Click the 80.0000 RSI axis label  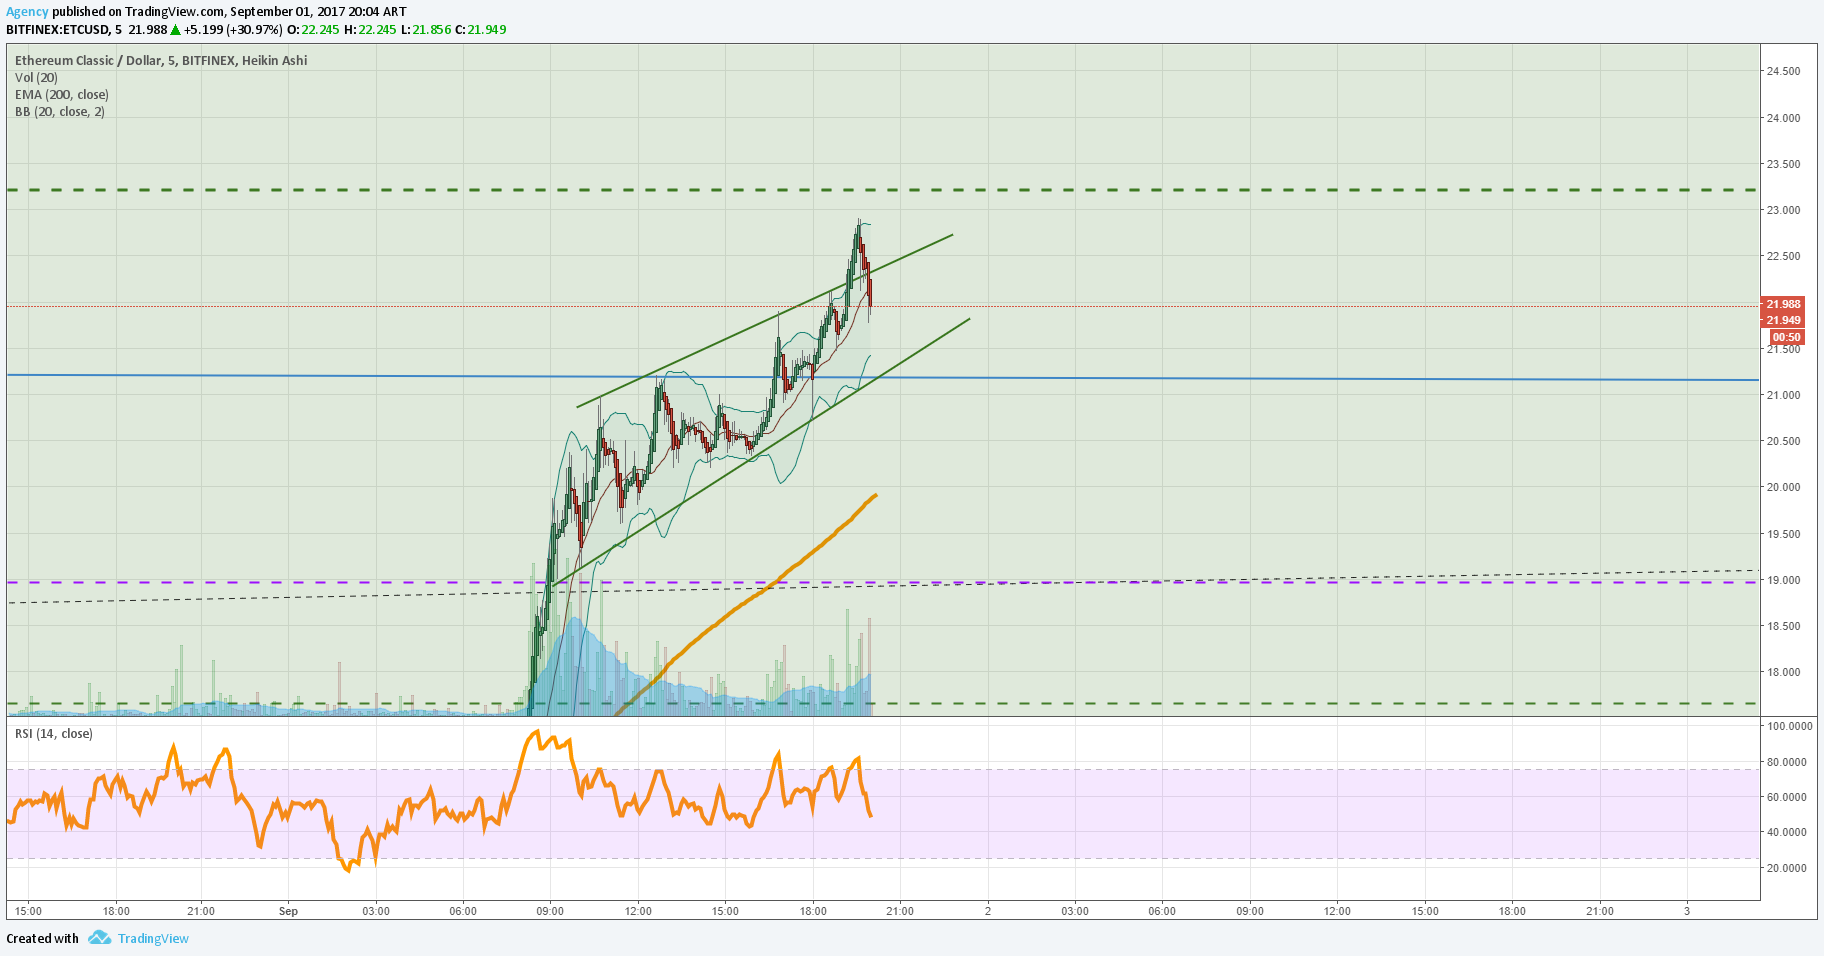[1787, 762]
